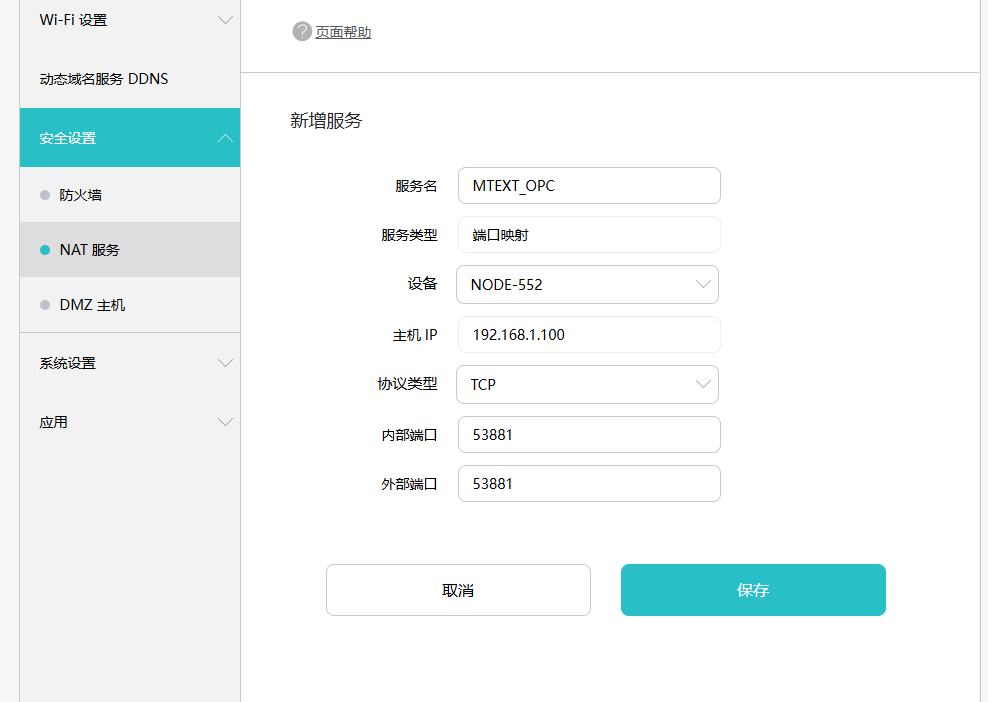
Task: Select the 内部端口 field containing 53881
Action: tap(589, 434)
